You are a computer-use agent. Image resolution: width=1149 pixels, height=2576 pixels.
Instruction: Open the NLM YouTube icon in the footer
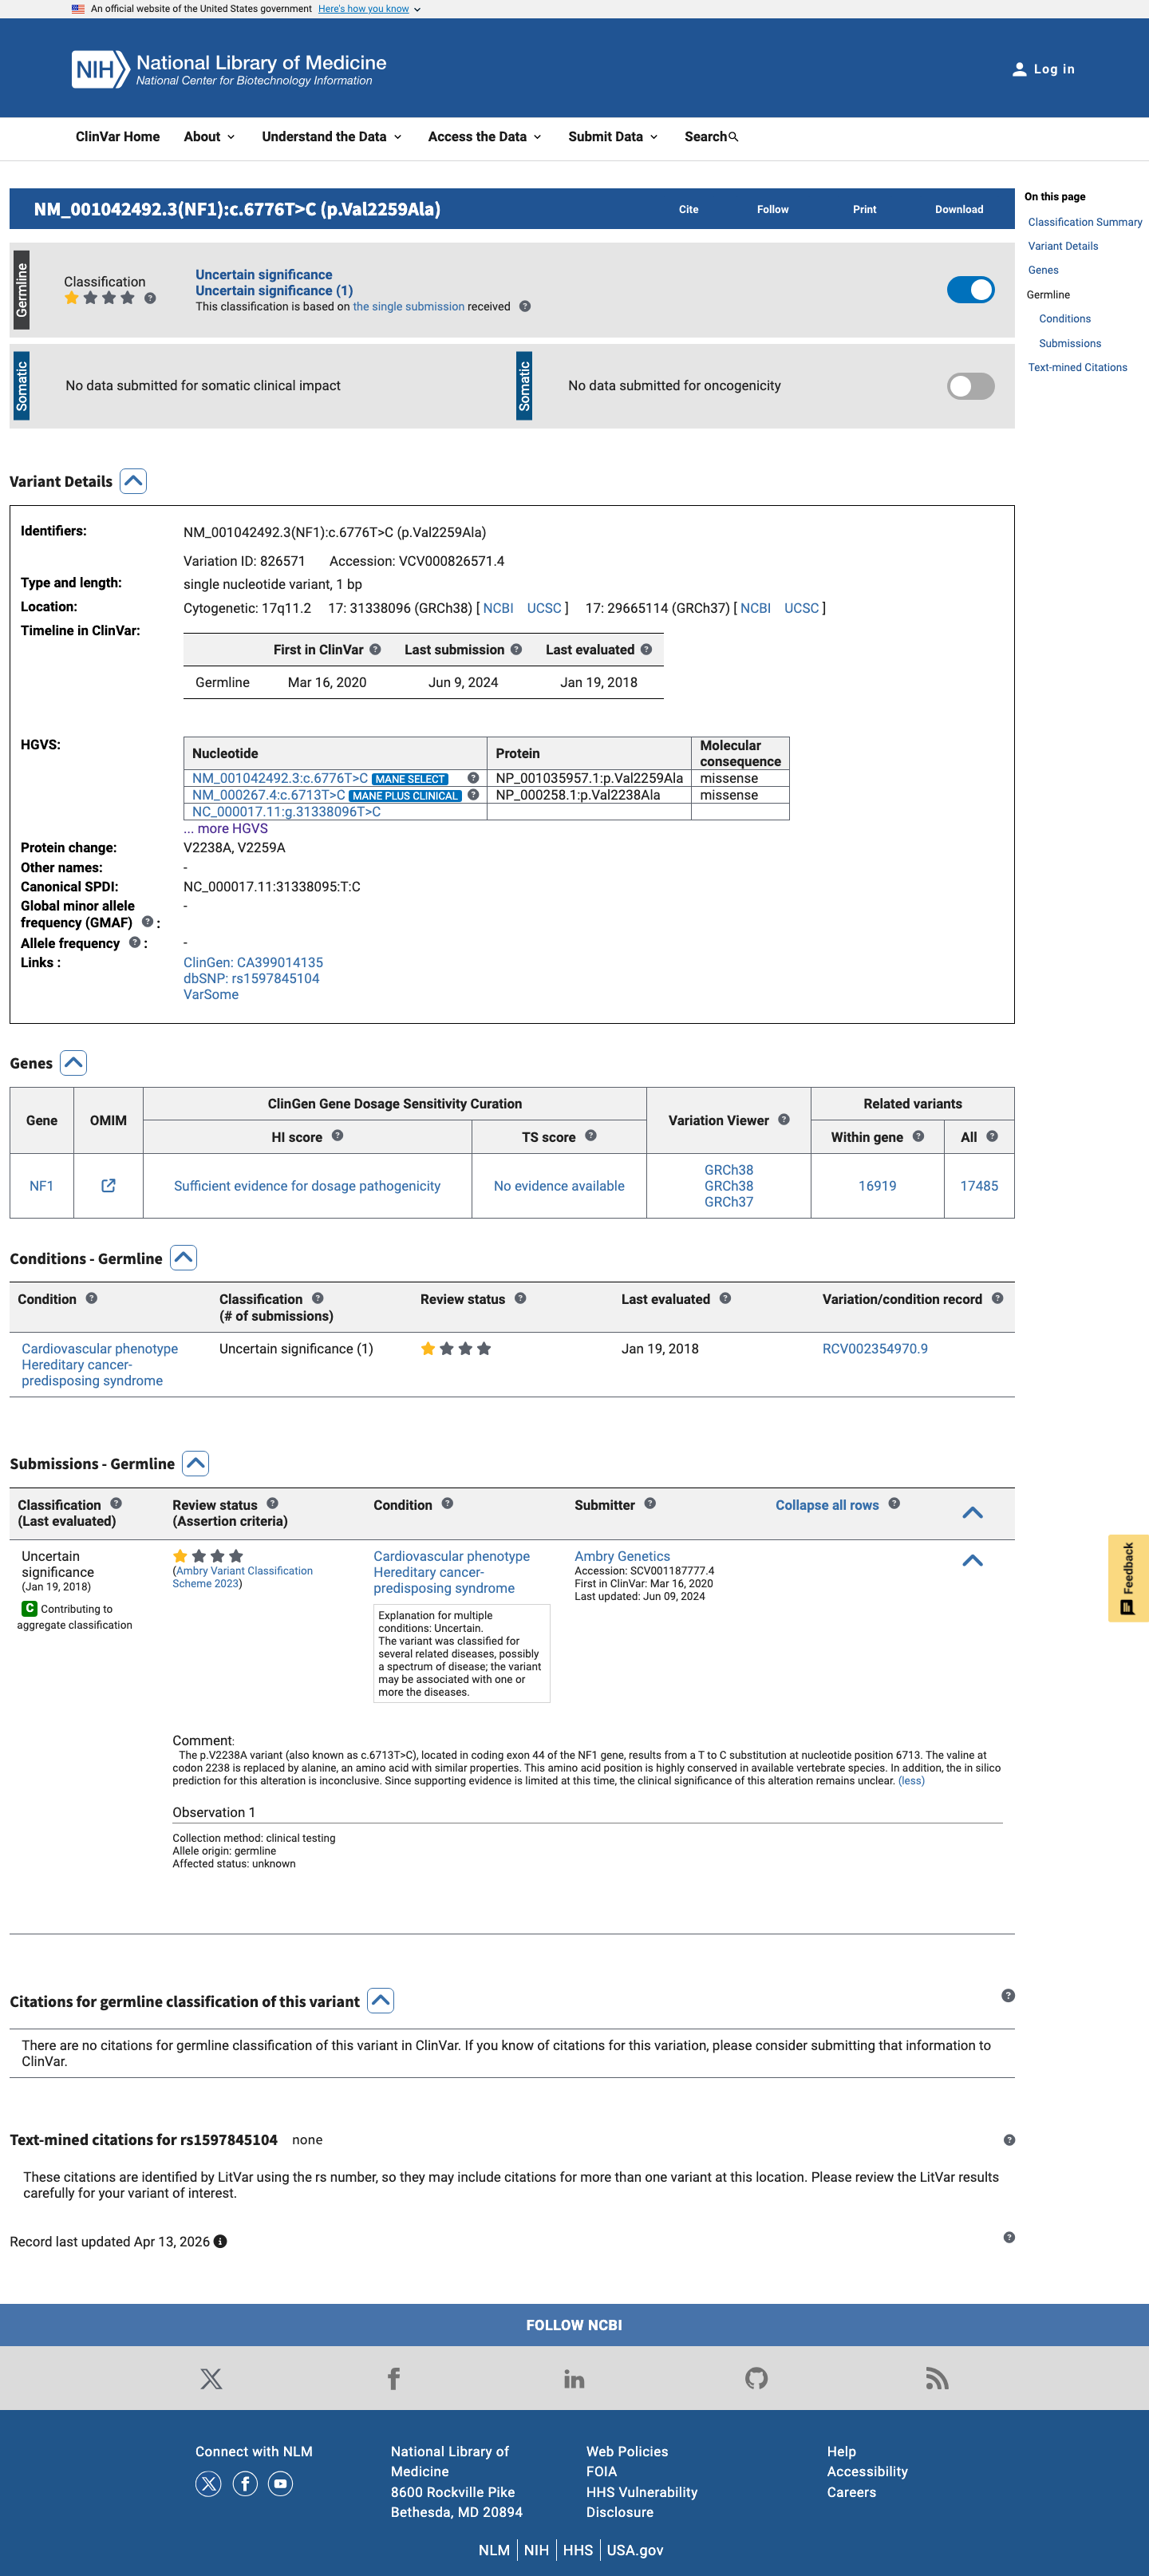281,2484
